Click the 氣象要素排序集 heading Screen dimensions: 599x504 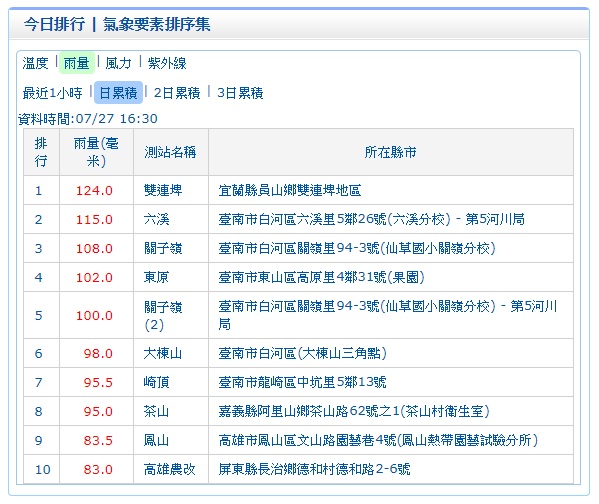[x=157, y=24]
